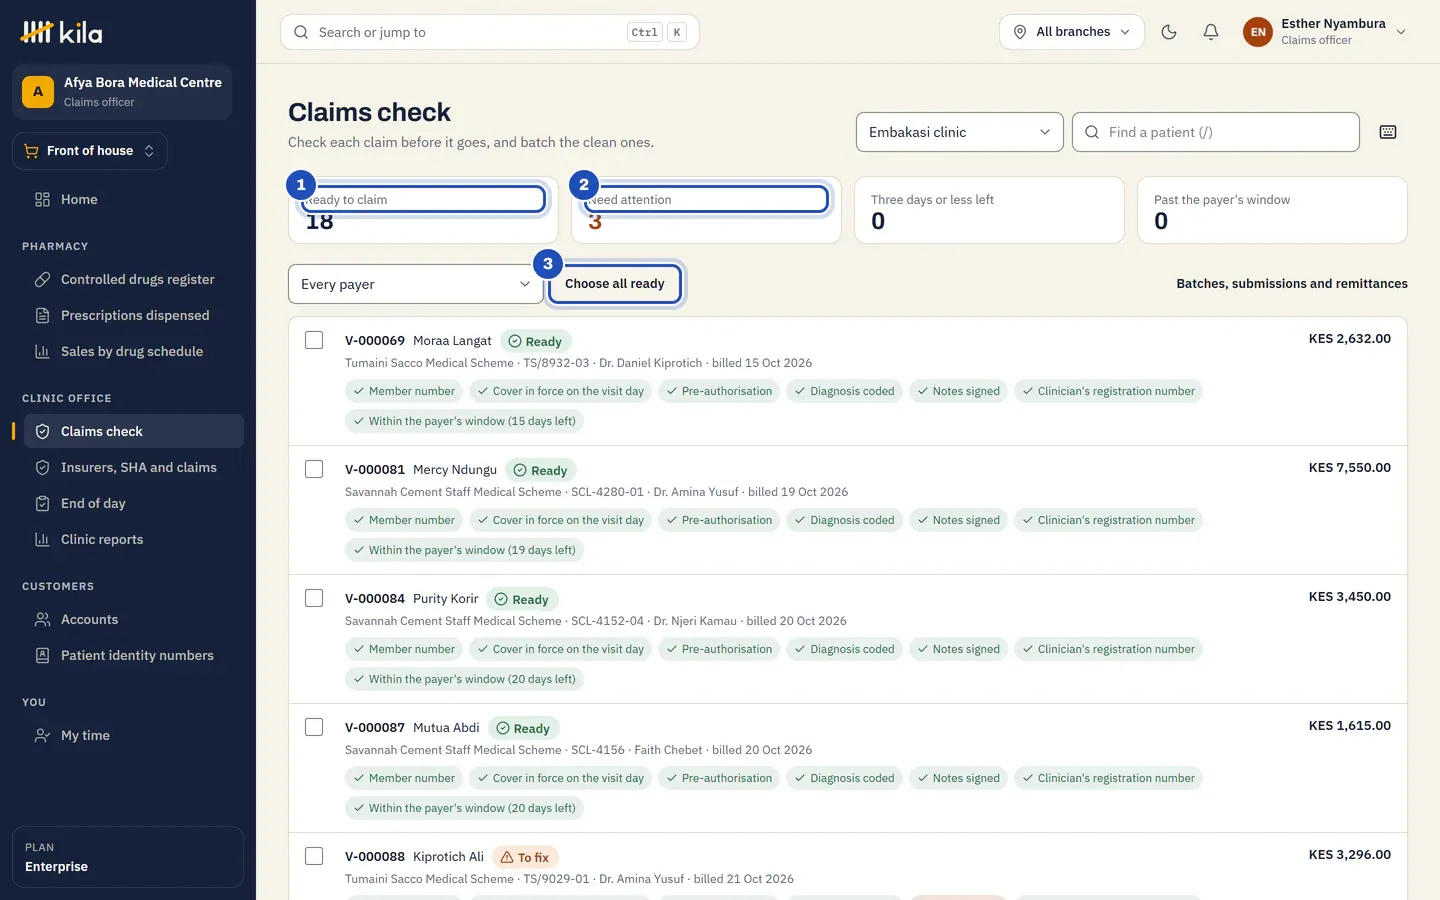Click Prescriptions dispensed document icon
The width and height of the screenshot is (1440, 900).
click(x=42, y=315)
